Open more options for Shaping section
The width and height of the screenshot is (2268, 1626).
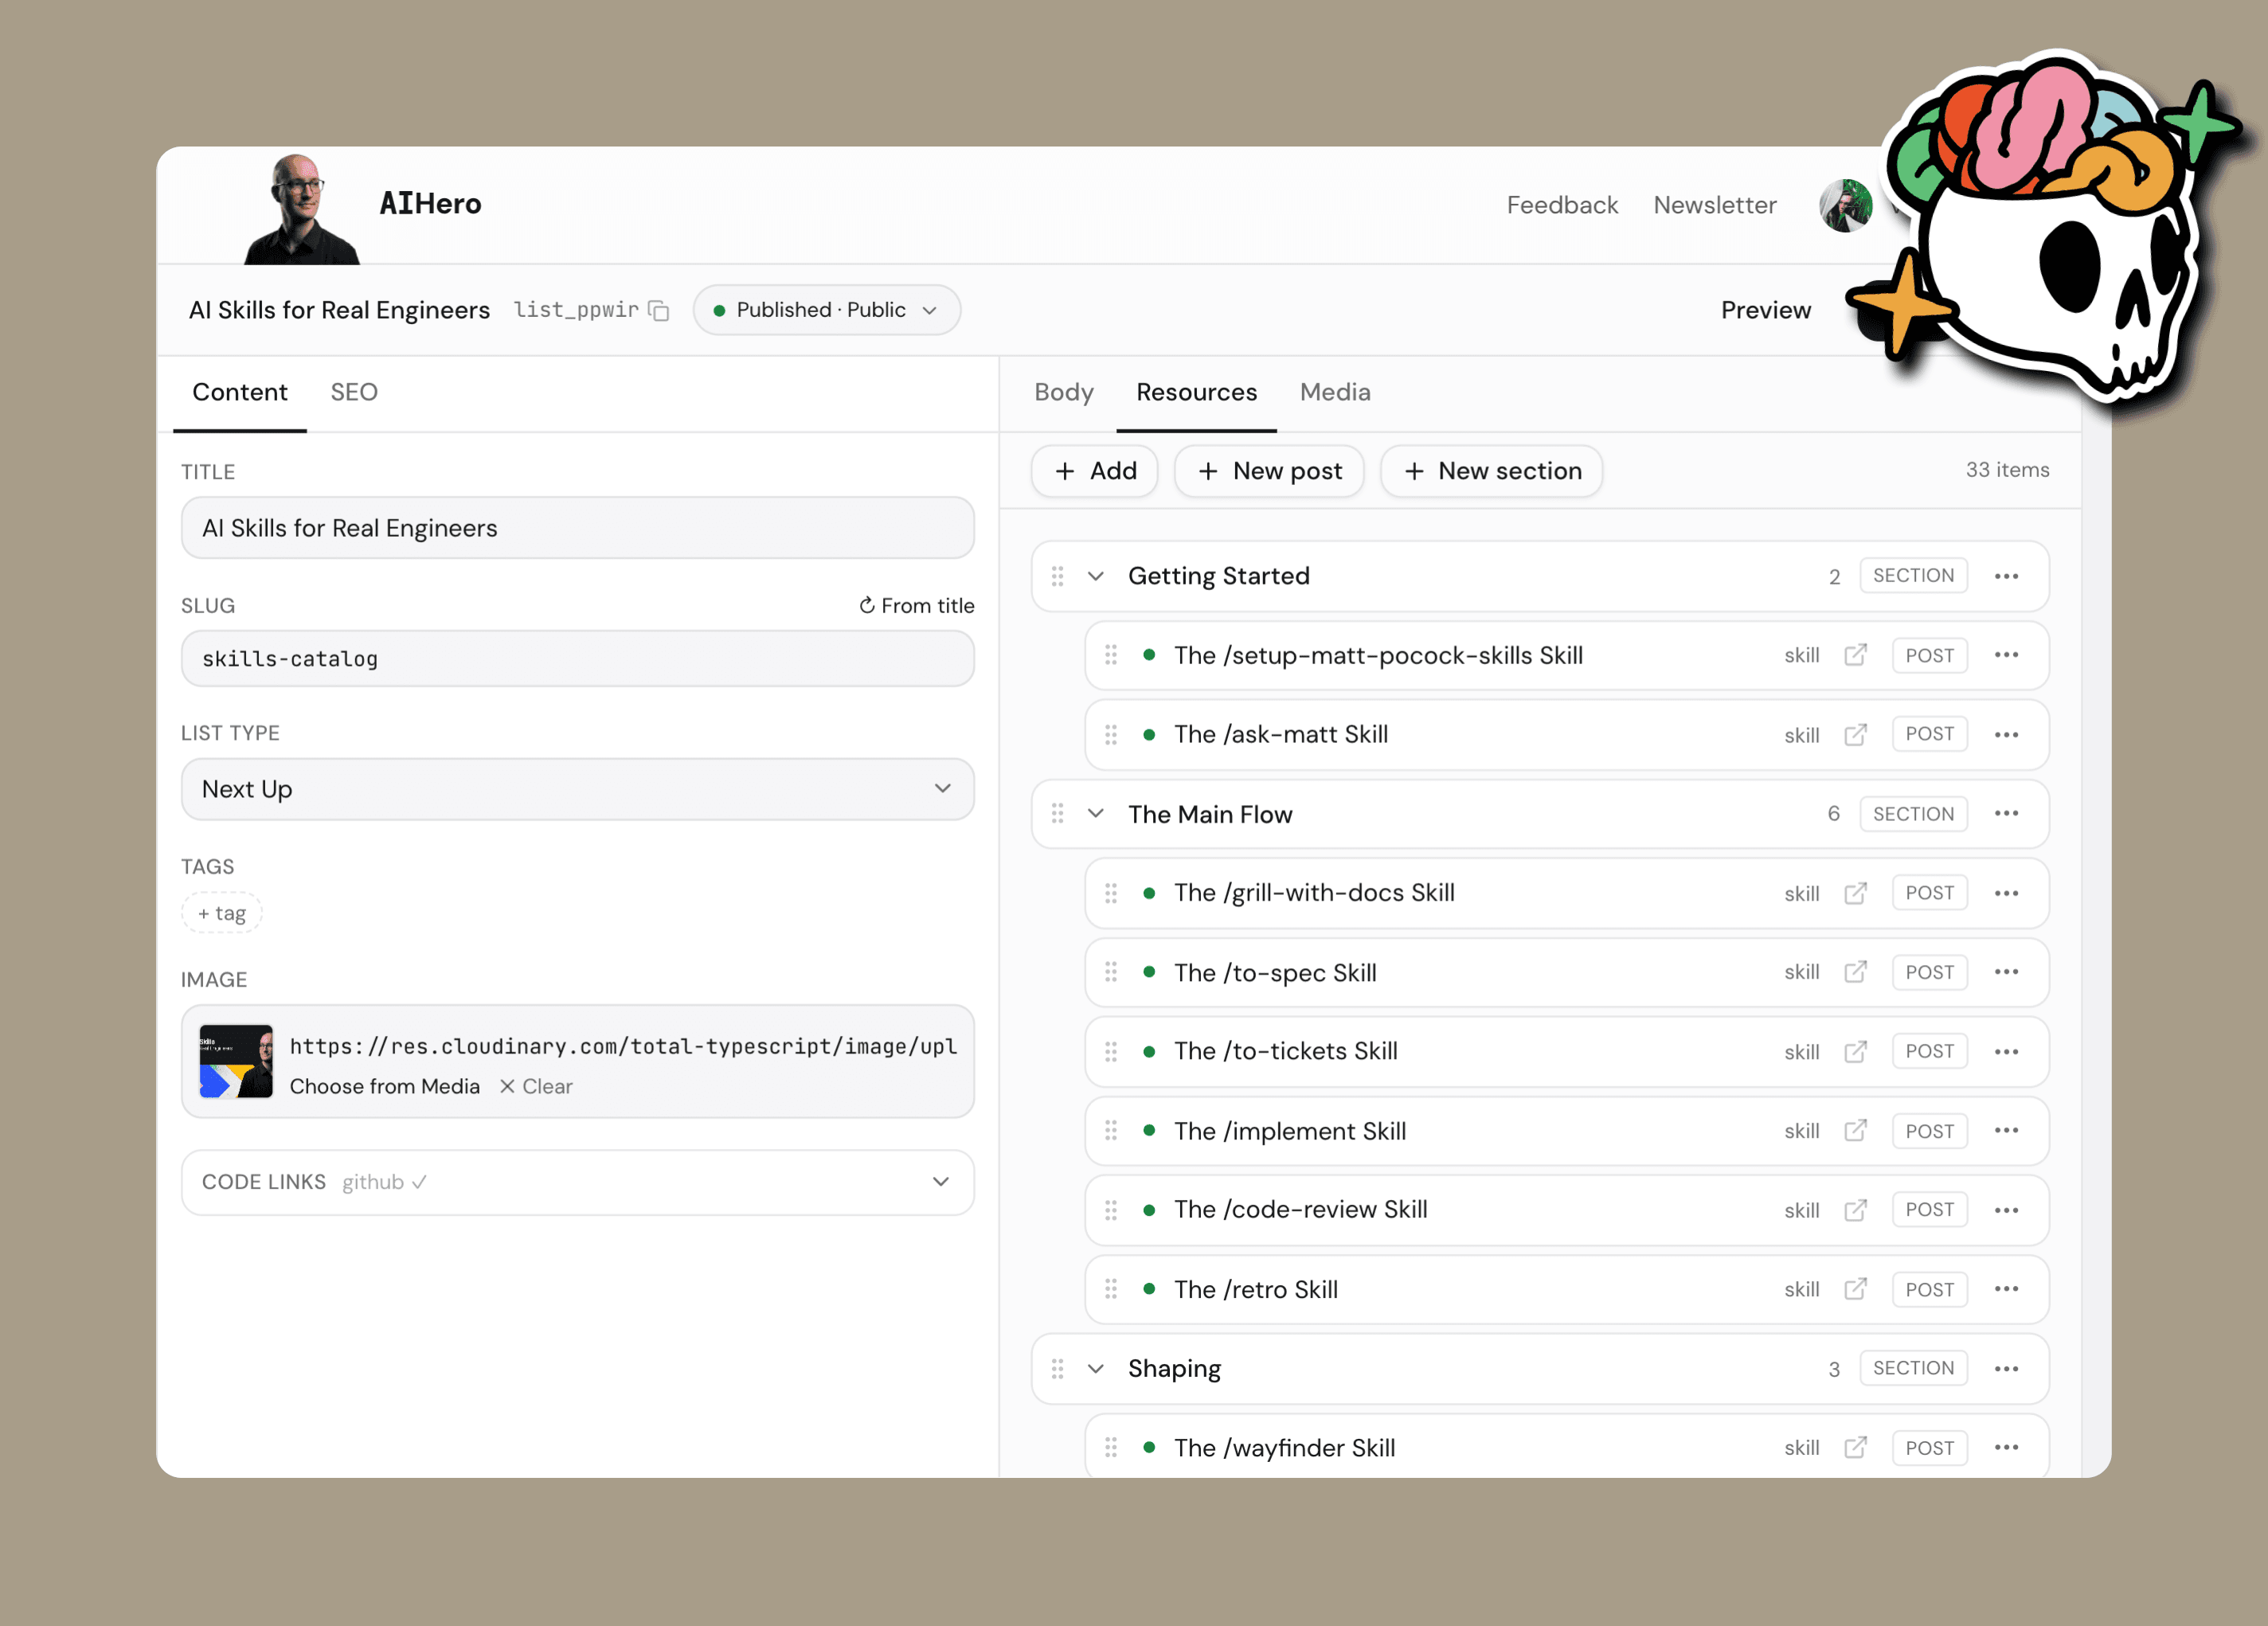click(2006, 1368)
